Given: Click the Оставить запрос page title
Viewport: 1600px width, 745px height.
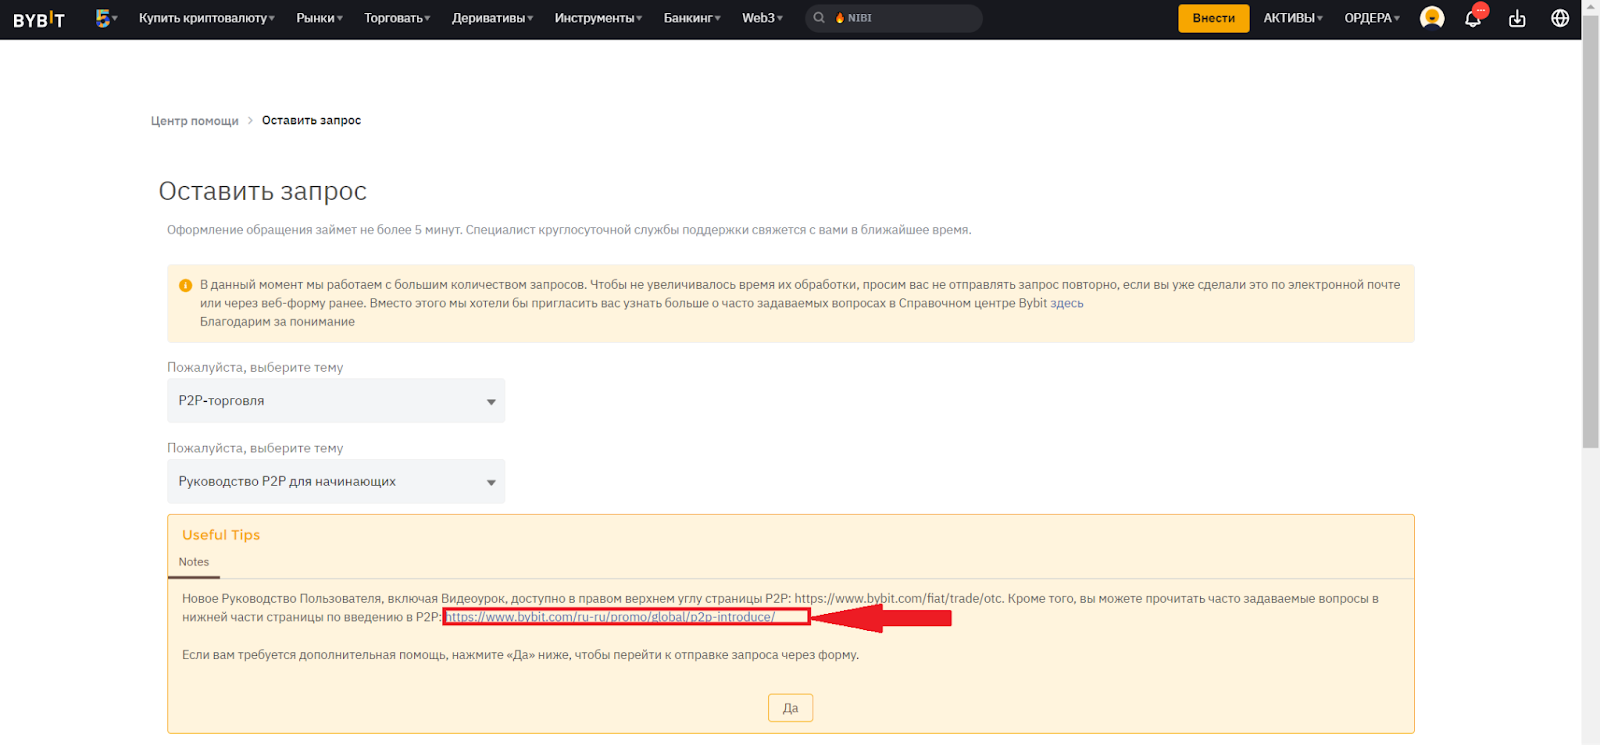Looking at the screenshot, I should point(263,191).
